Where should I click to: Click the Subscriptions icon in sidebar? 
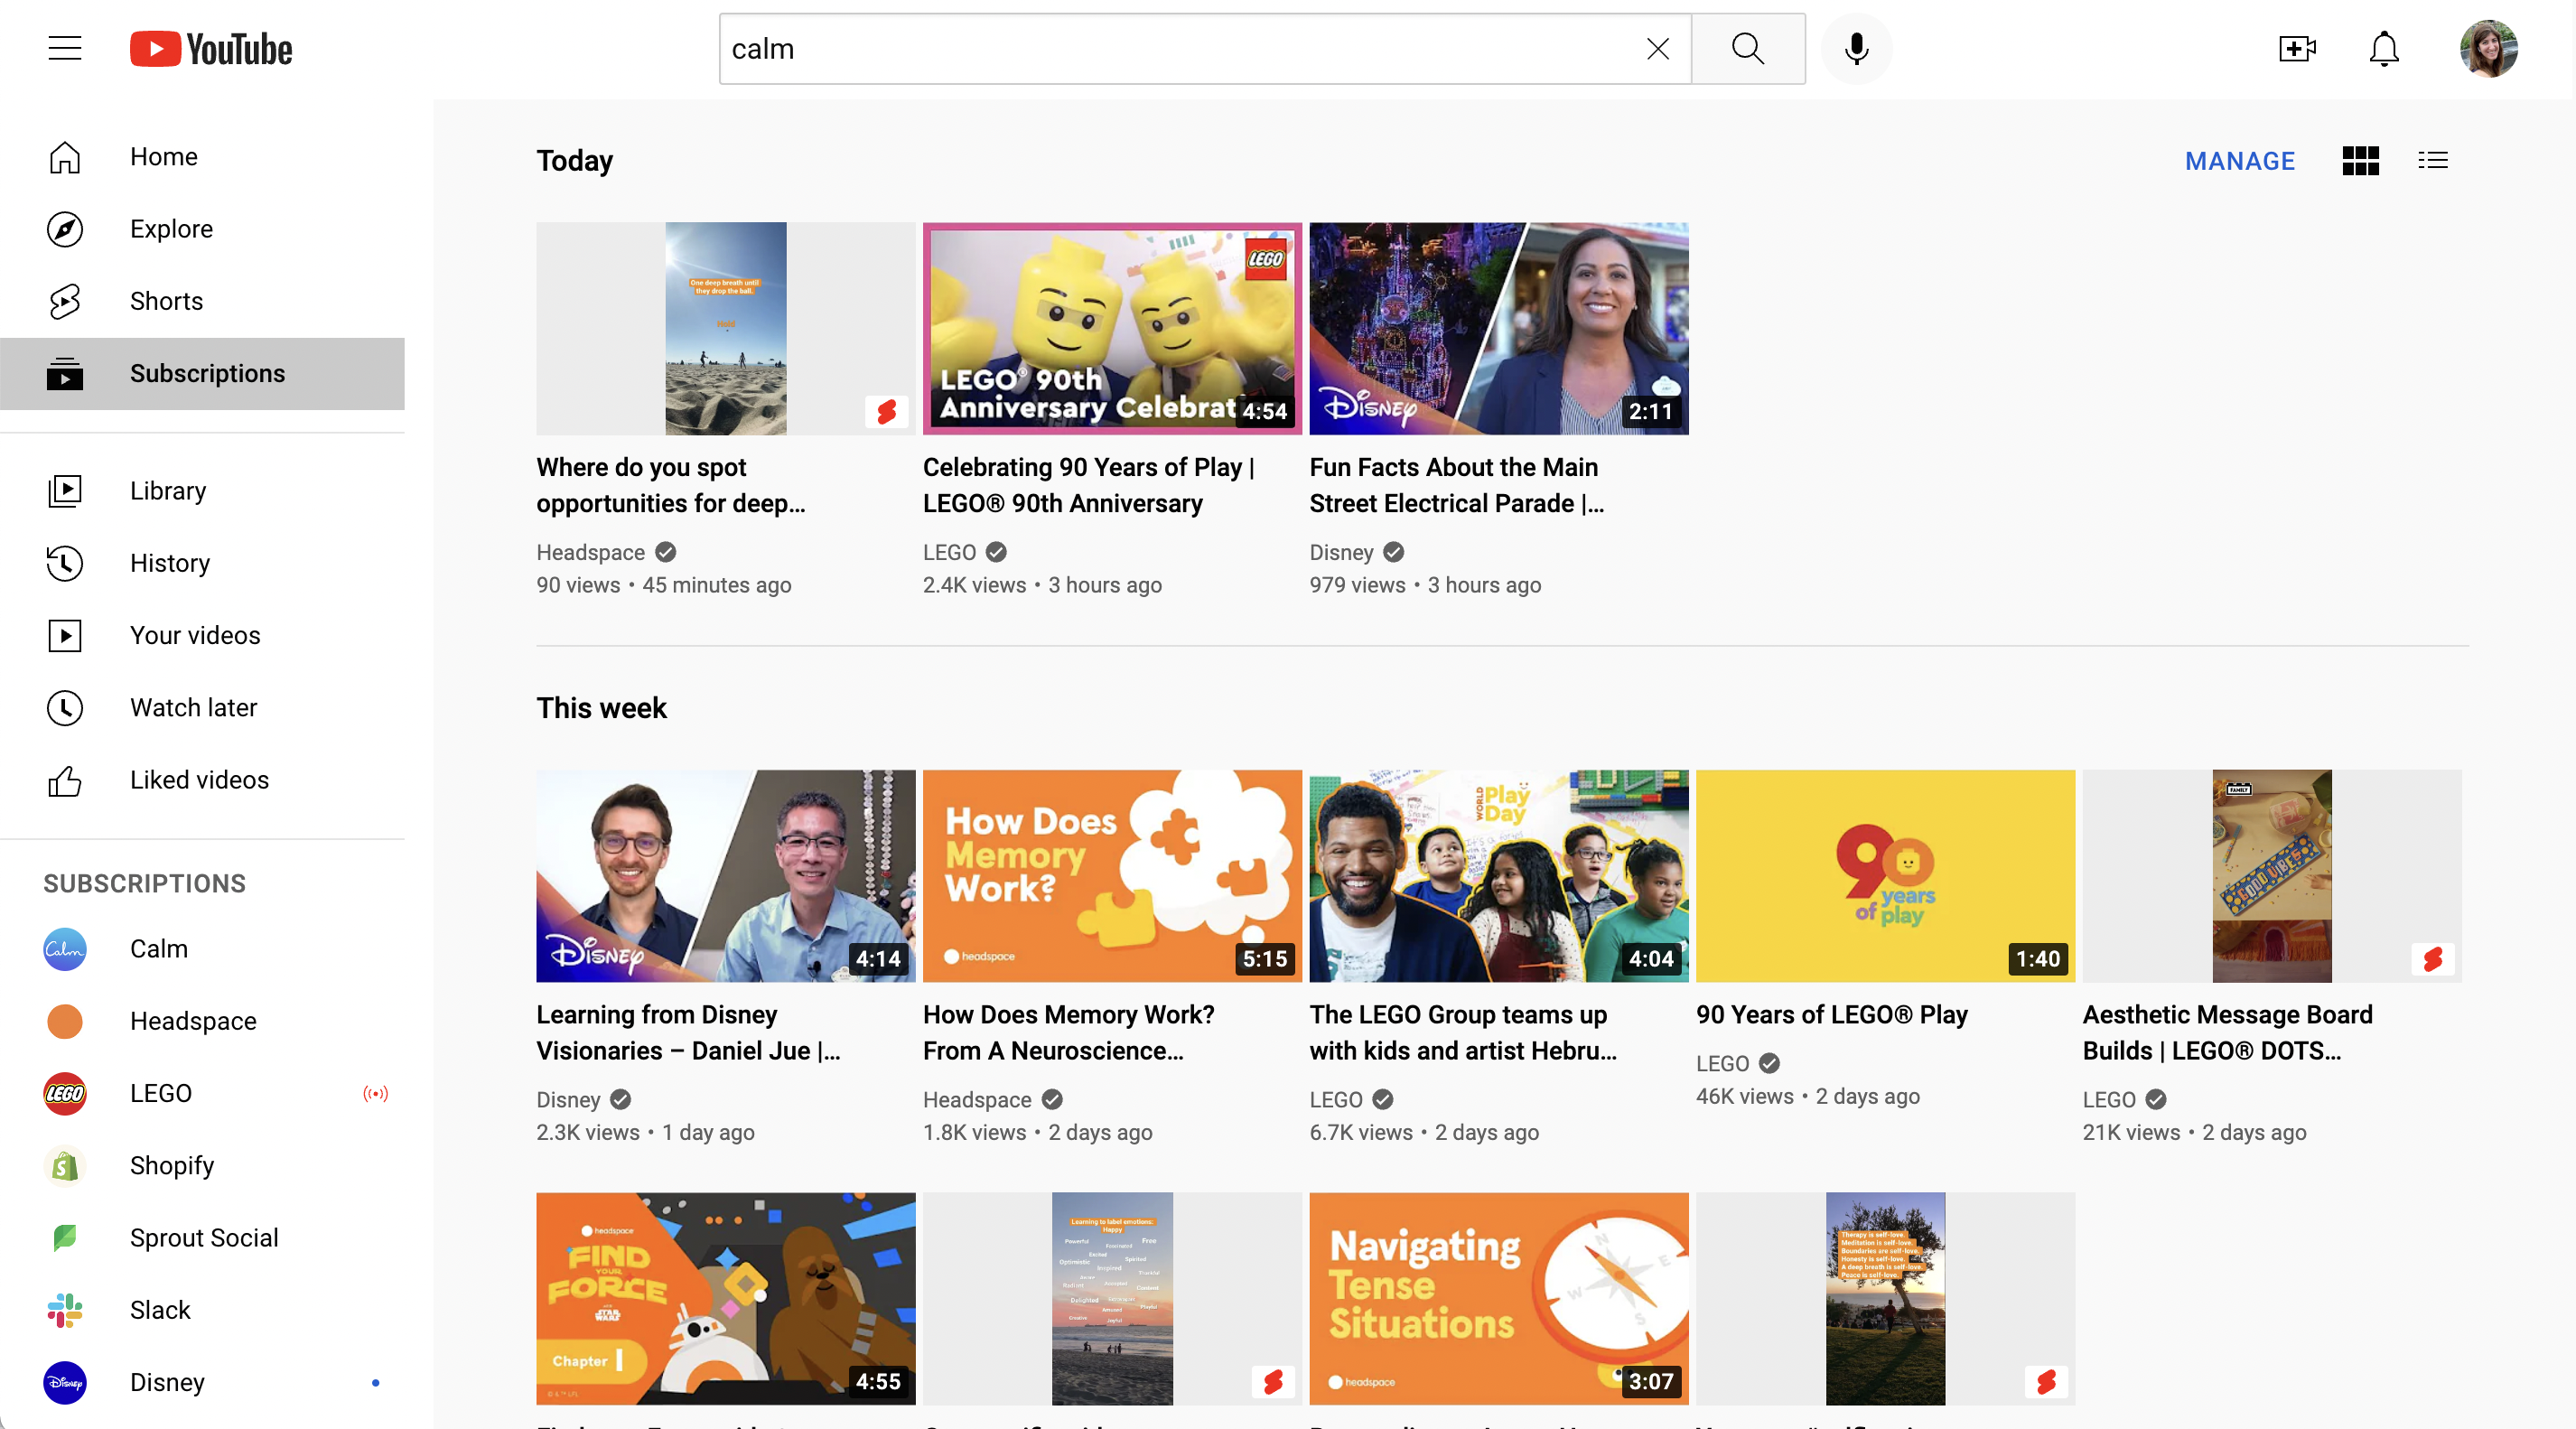pos(65,373)
